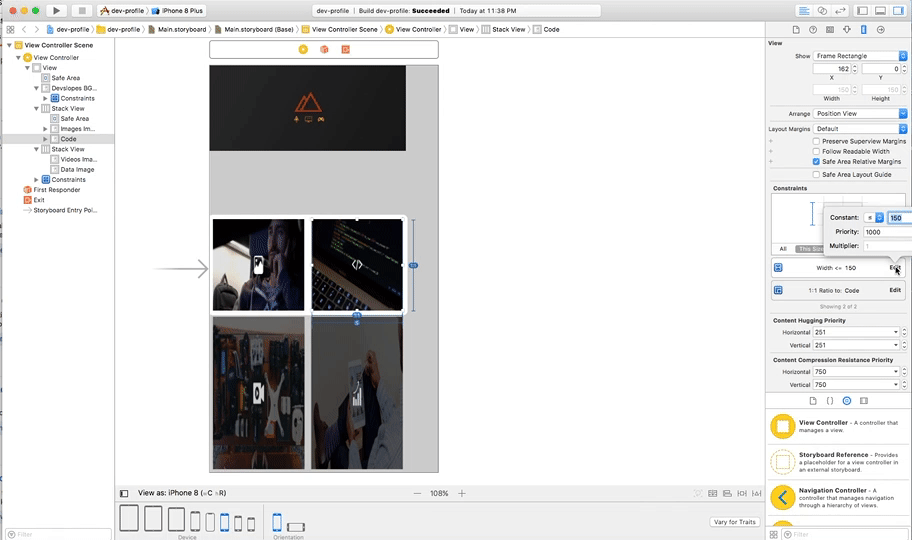Show the Version editor
This screenshot has width=912, height=540.
click(x=840, y=10)
